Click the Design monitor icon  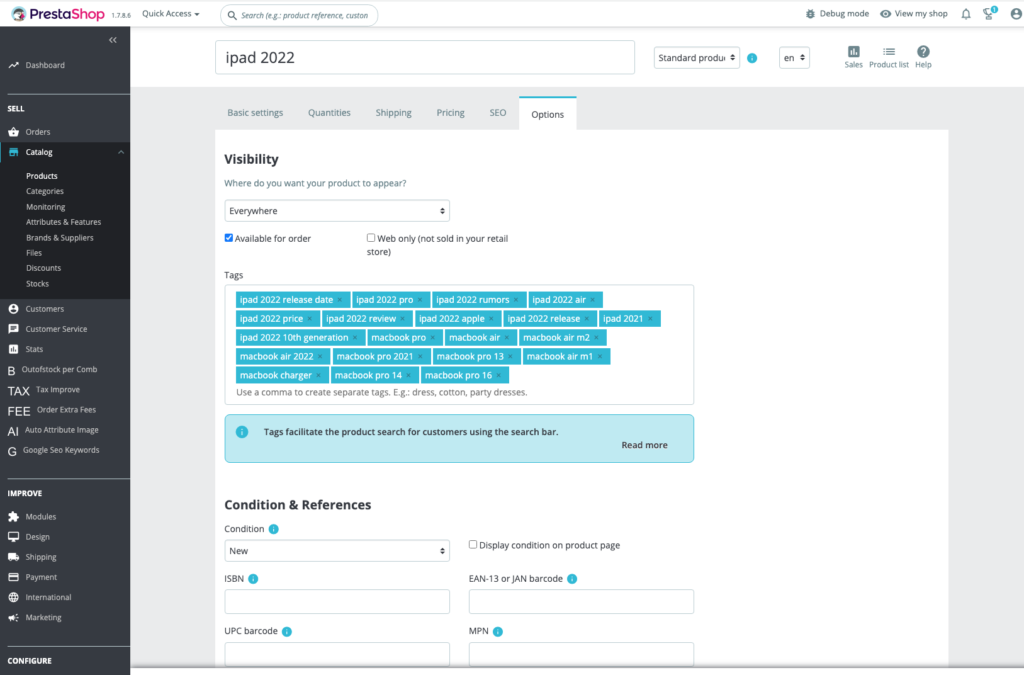click(13, 537)
